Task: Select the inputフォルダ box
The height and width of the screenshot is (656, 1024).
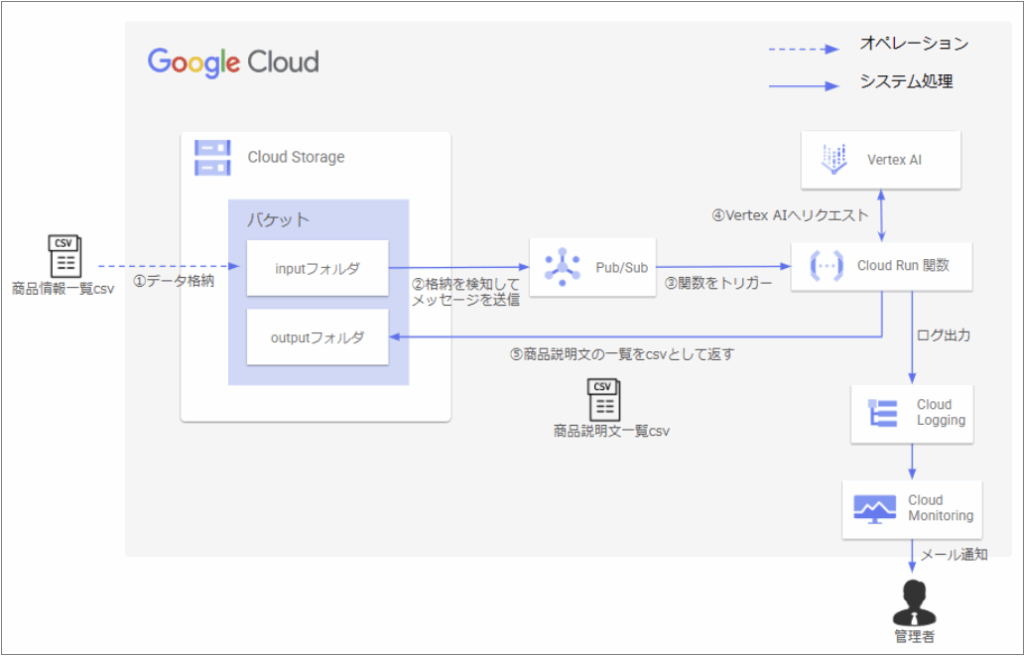Action: tap(317, 268)
